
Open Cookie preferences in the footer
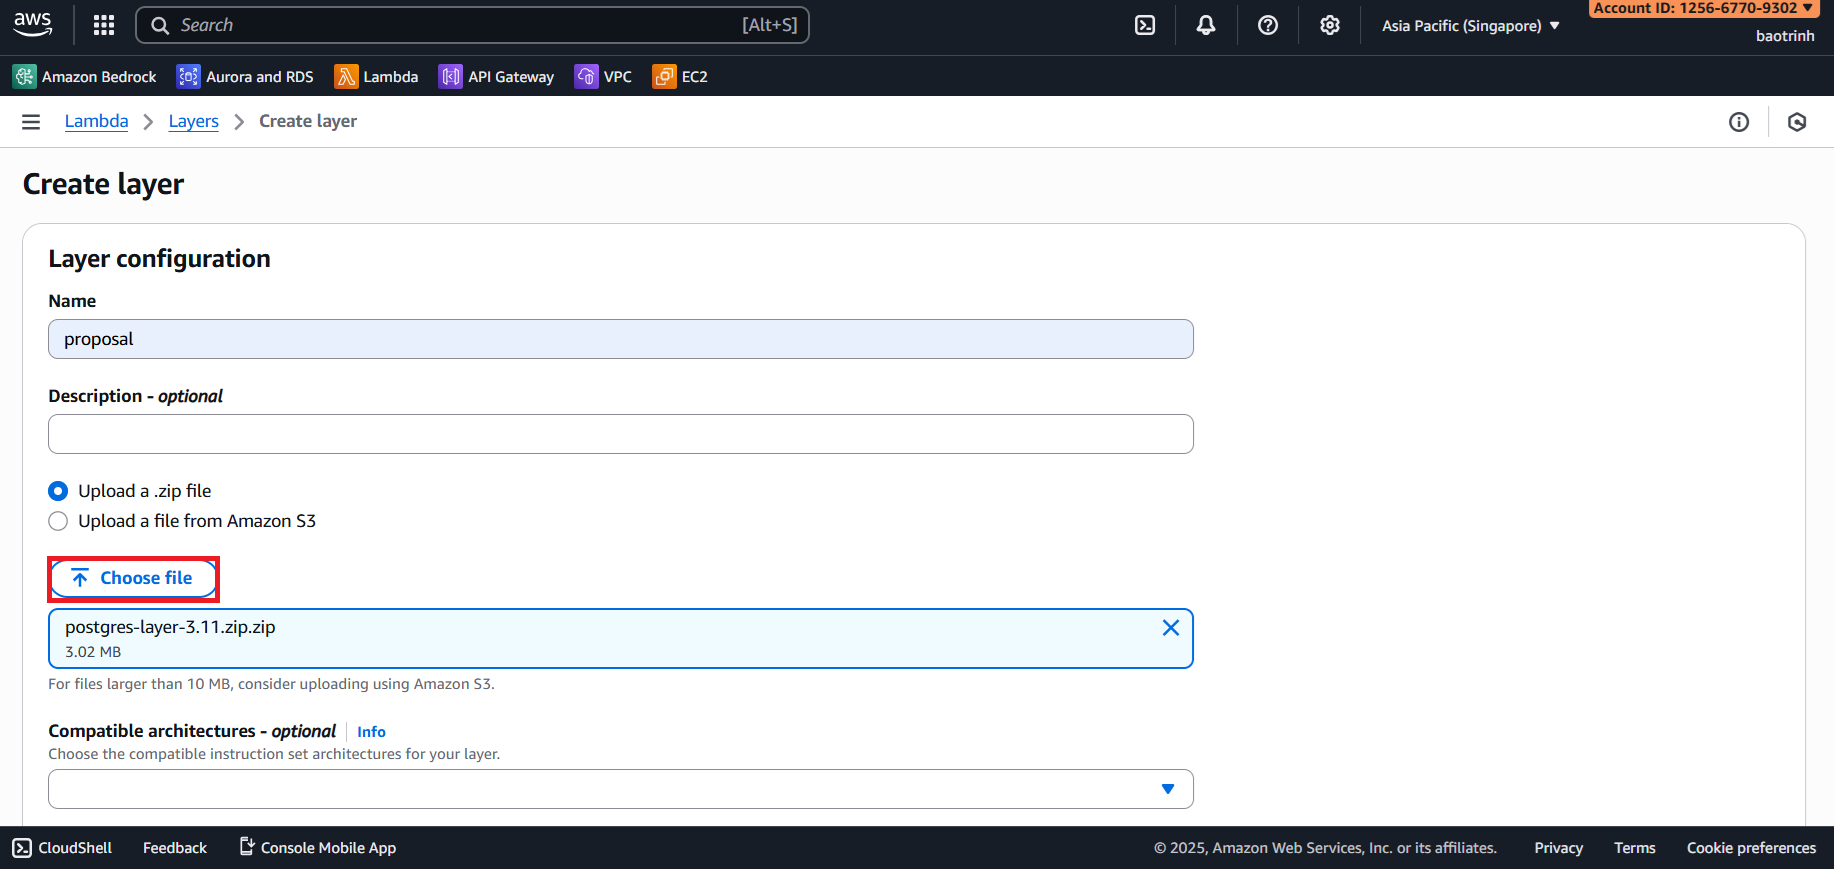[x=1751, y=848]
